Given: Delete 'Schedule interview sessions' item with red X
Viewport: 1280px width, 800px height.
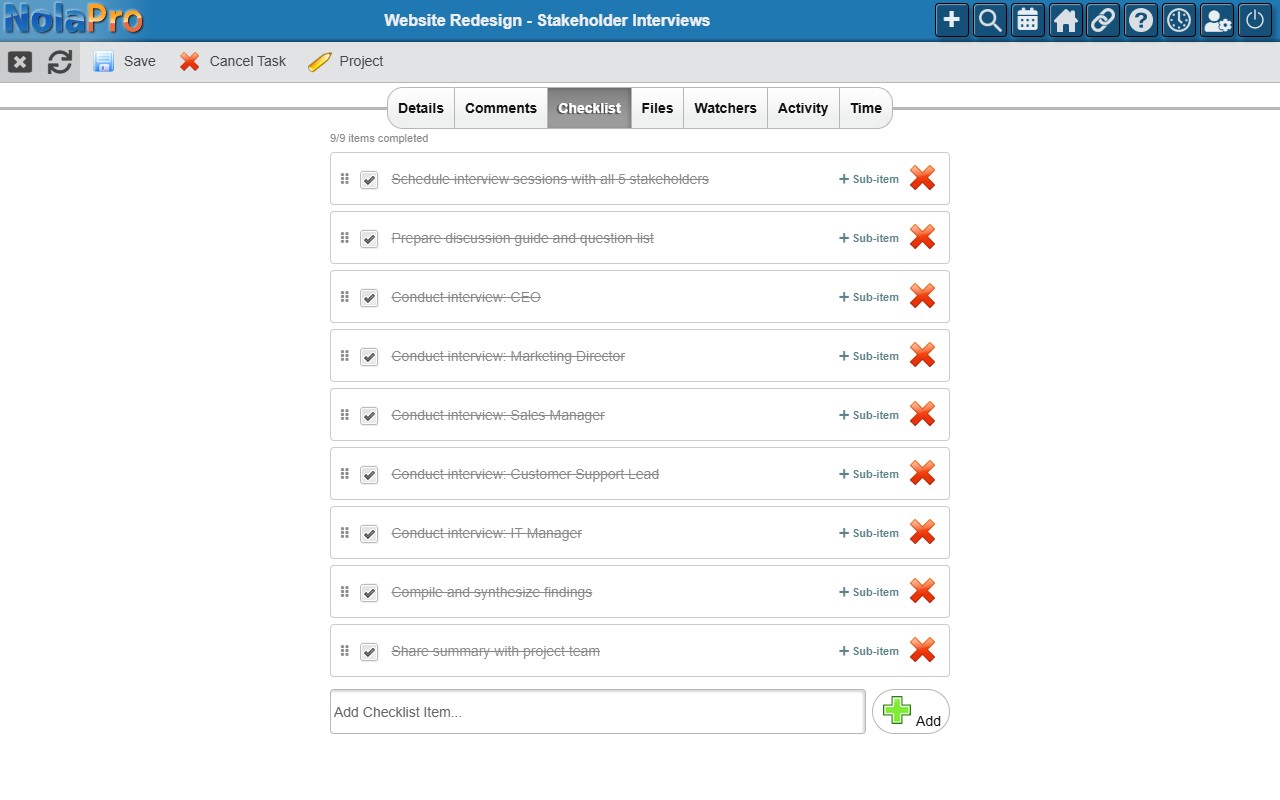Looking at the screenshot, I should click(x=922, y=178).
